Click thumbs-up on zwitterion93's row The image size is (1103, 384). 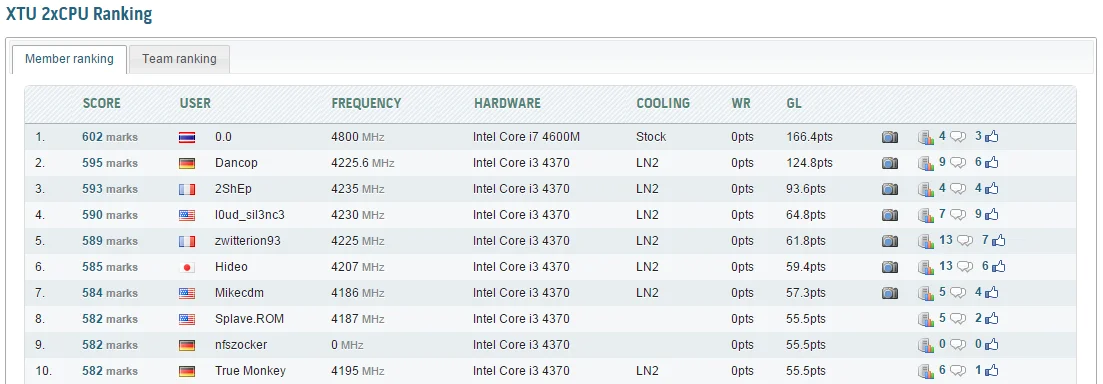tap(998, 241)
